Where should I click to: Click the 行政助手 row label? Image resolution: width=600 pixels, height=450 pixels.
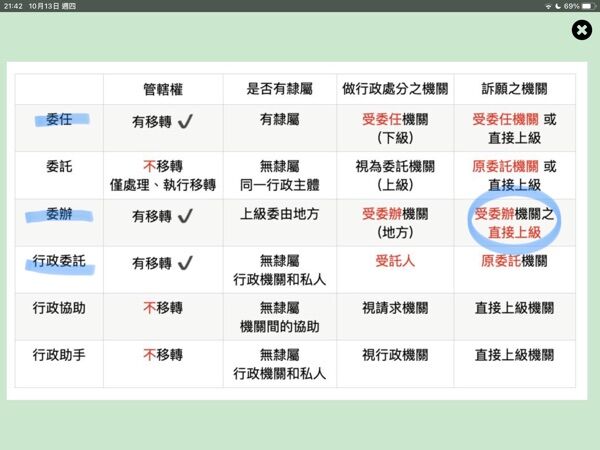coord(59,355)
